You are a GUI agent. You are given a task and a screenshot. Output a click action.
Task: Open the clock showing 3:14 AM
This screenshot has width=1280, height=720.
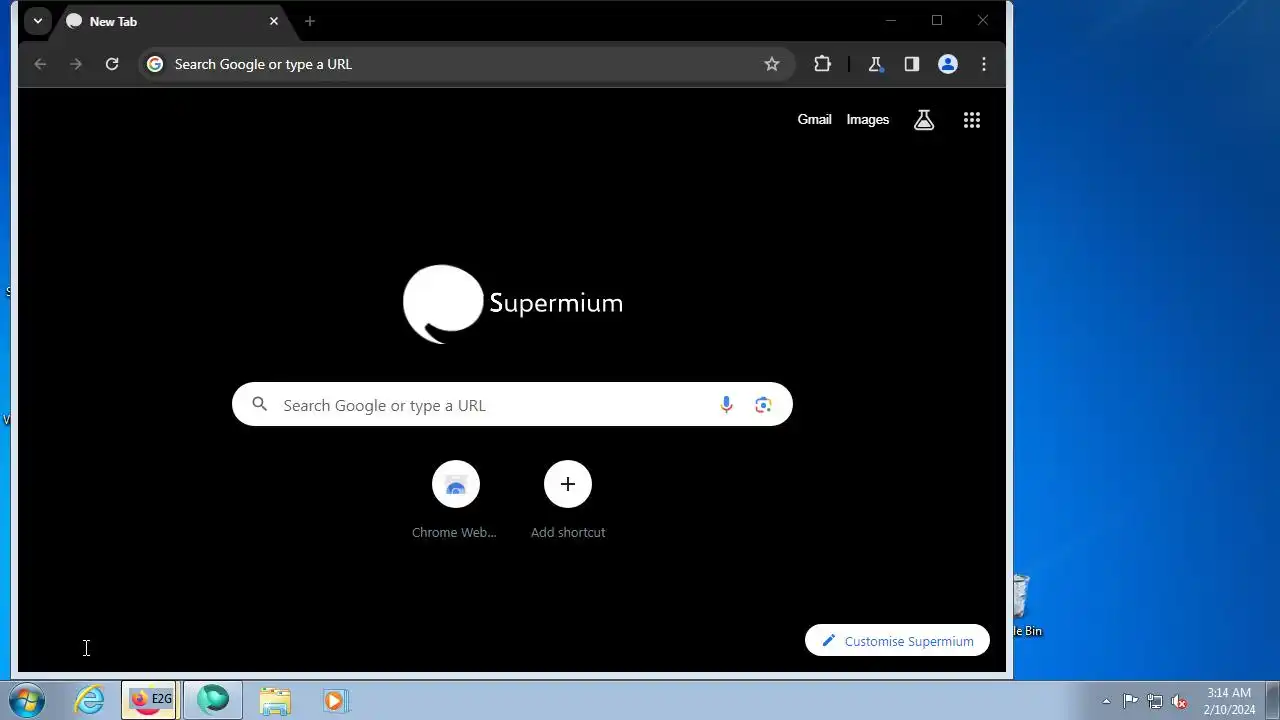click(x=1229, y=701)
